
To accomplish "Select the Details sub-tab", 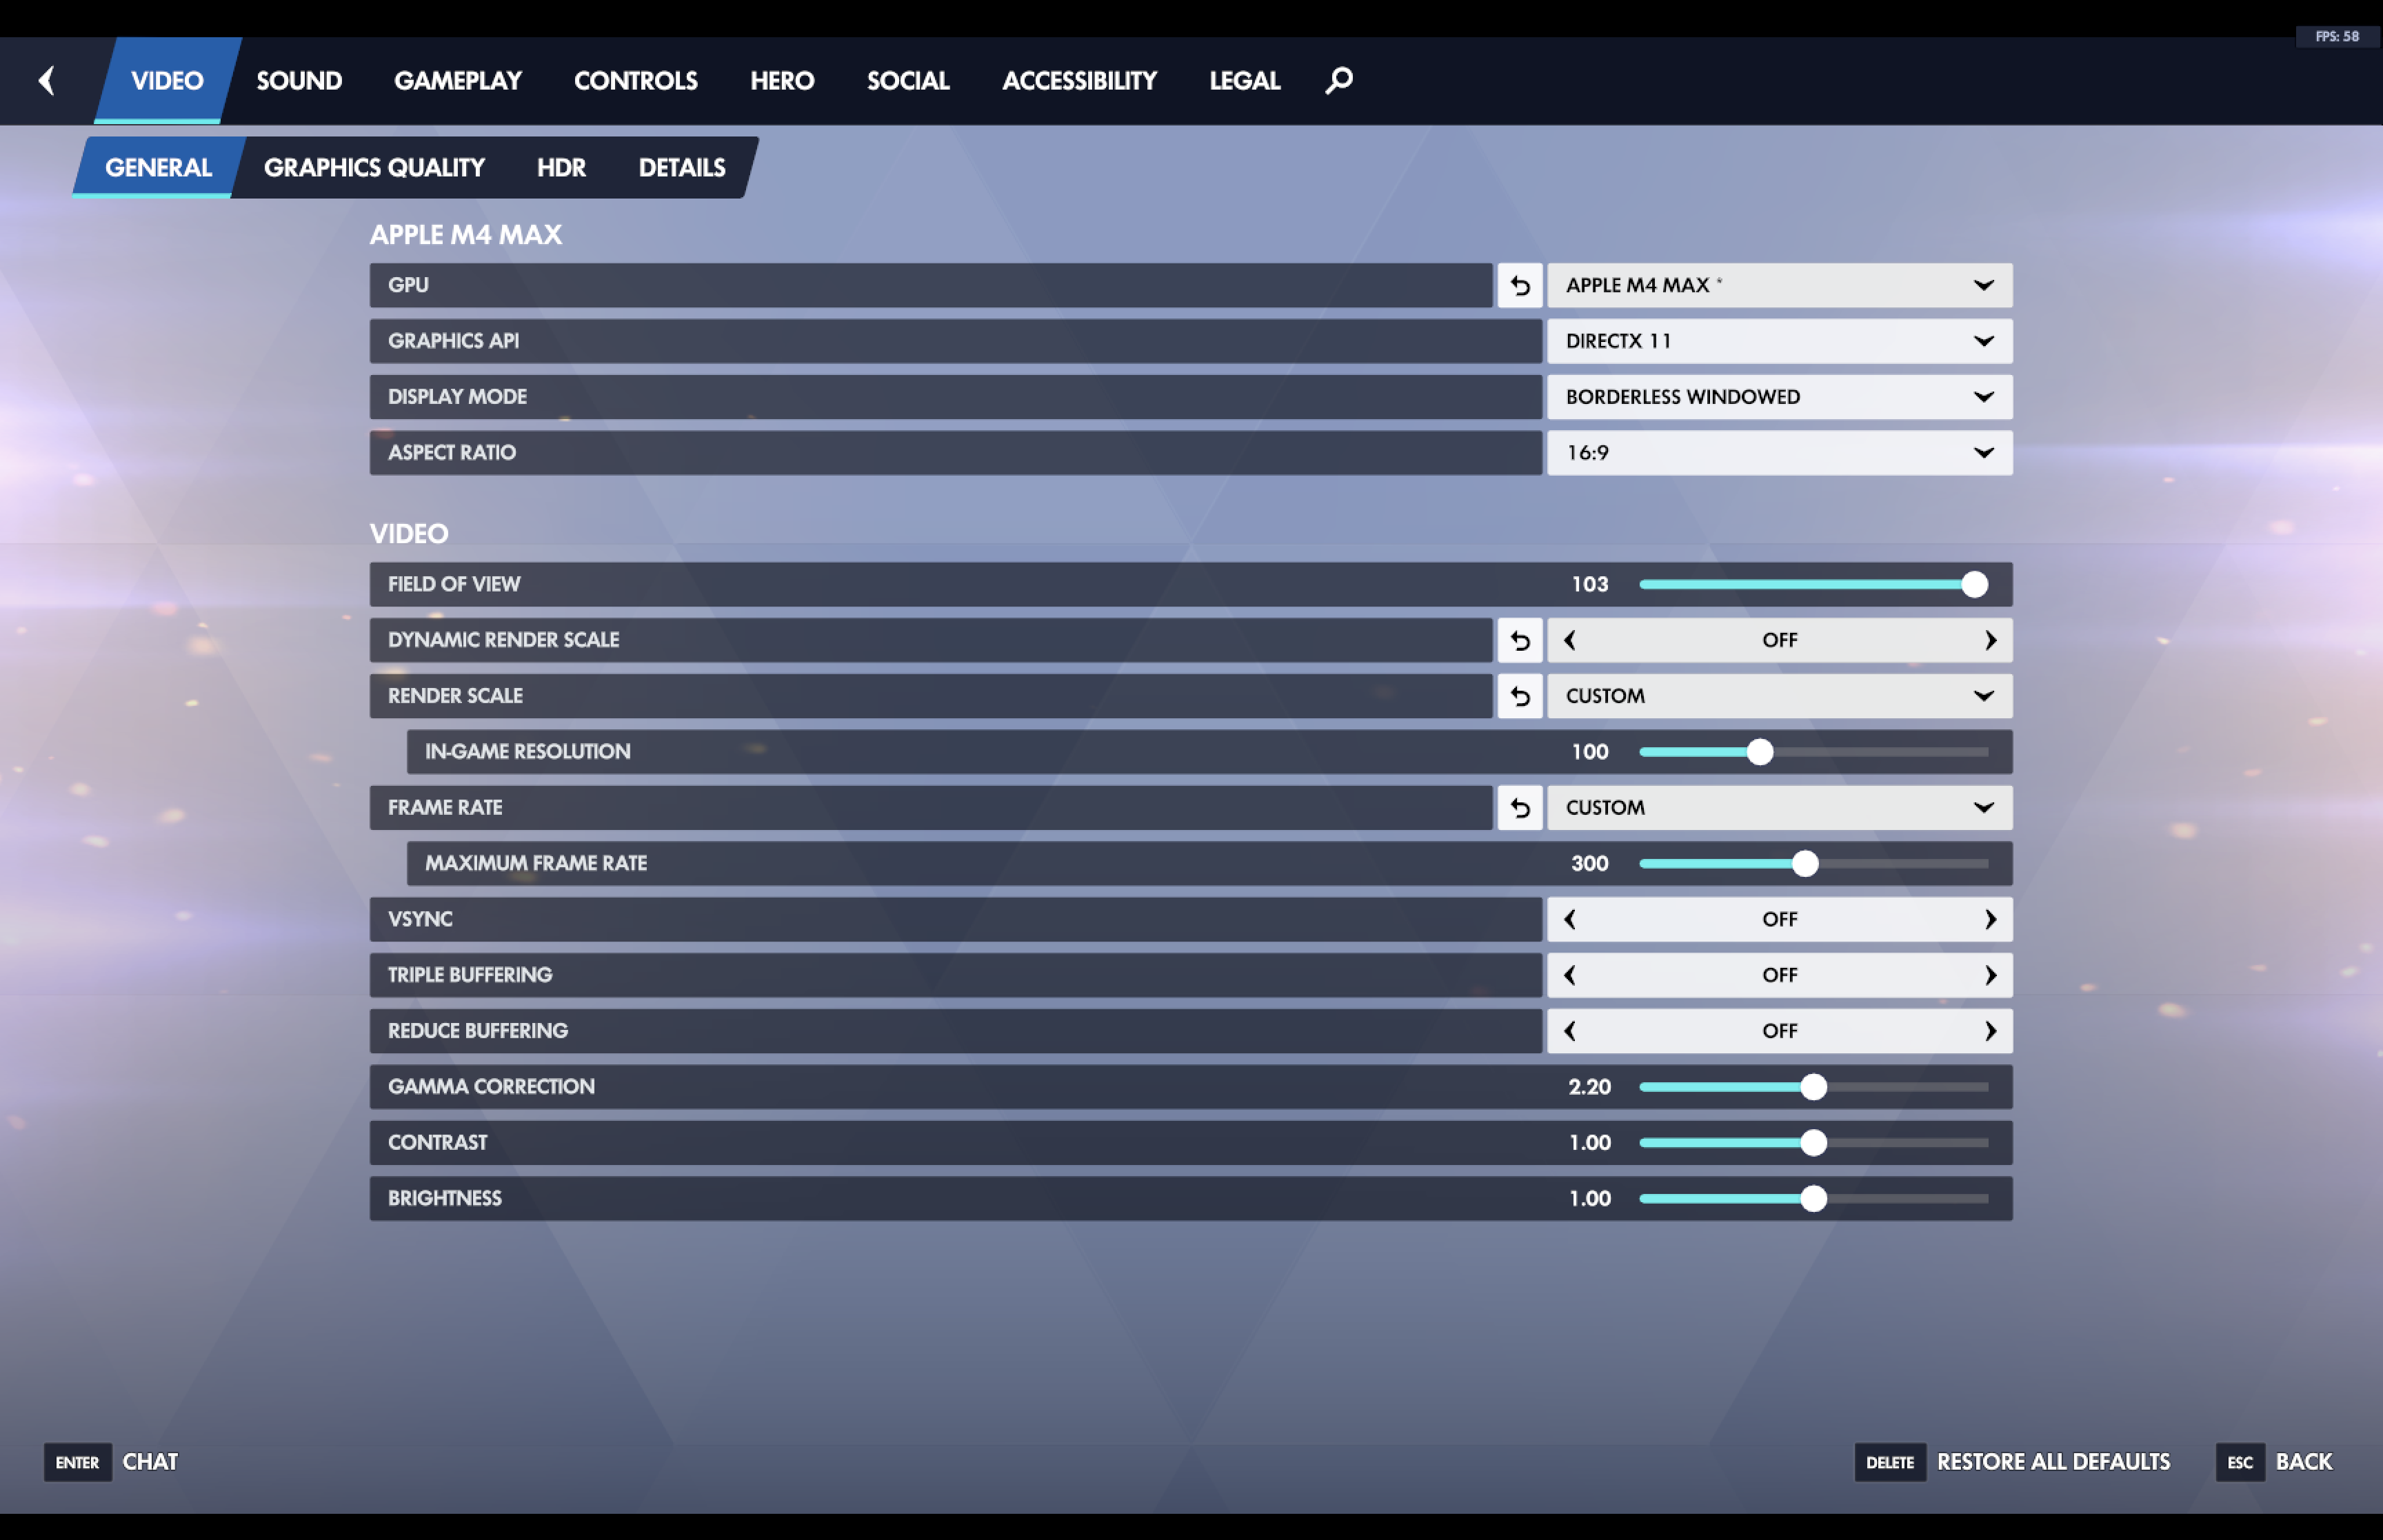I will click(x=682, y=167).
